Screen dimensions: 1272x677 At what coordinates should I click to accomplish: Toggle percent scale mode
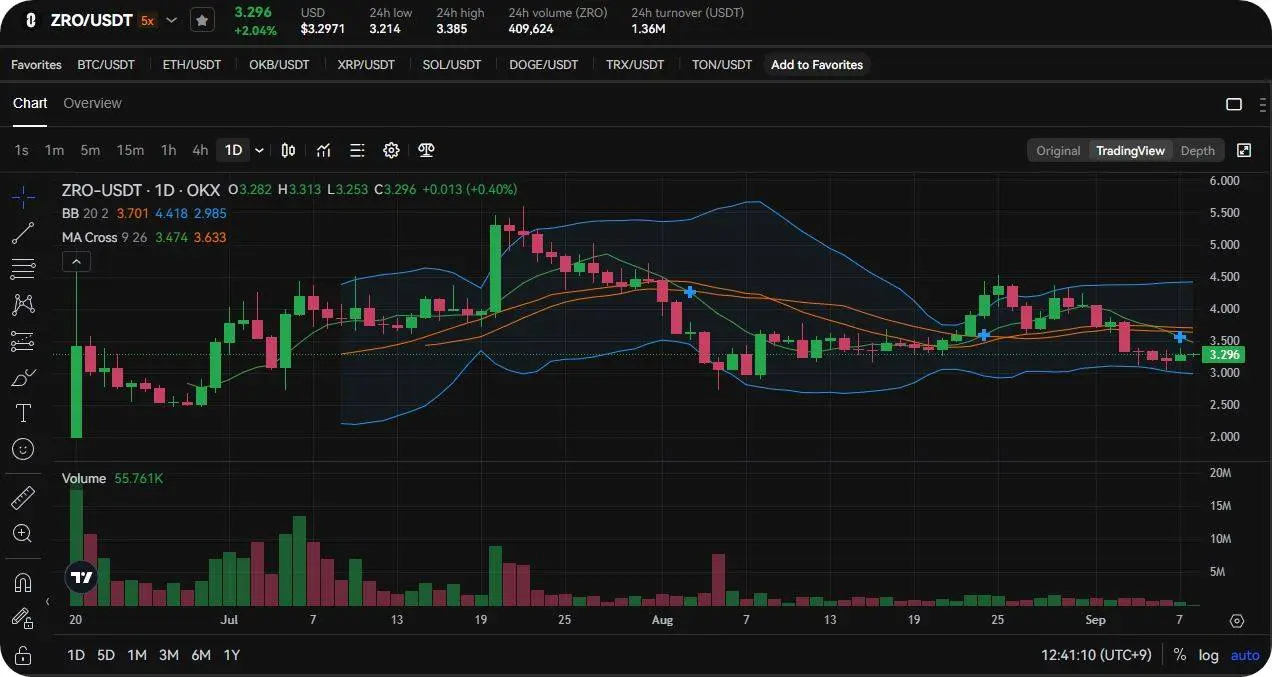(1180, 655)
